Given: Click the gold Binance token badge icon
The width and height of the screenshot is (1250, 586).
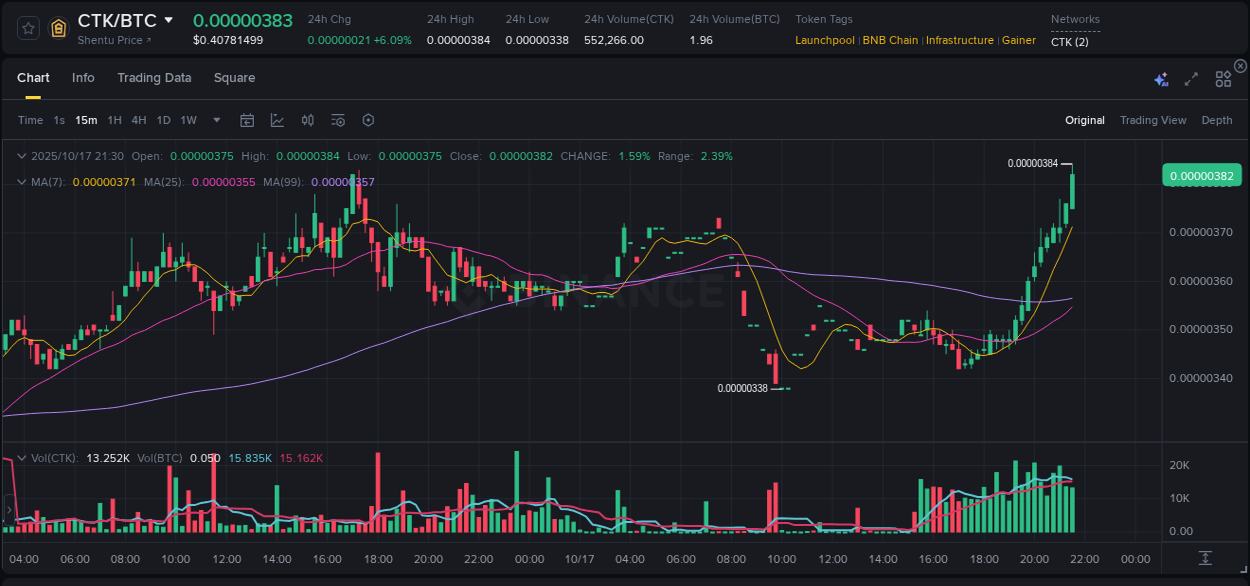Looking at the screenshot, I should (x=58, y=28).
